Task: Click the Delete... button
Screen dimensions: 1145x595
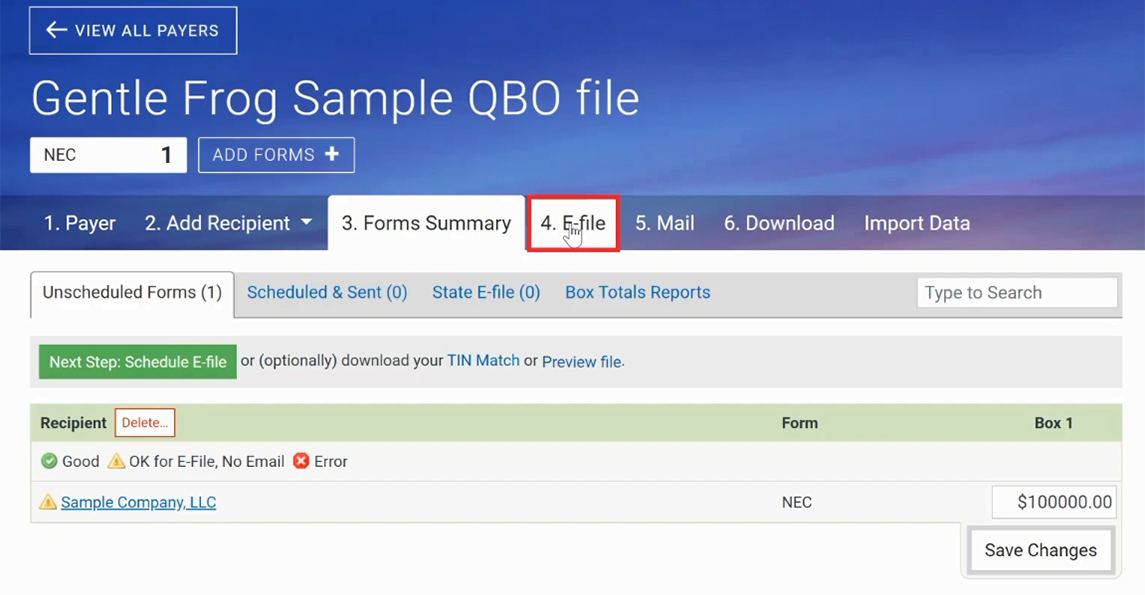Action: click(x=145, y=423)
